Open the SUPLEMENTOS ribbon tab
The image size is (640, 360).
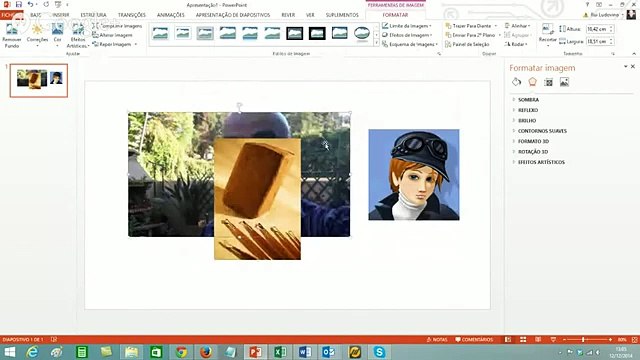click(x=342, y=15)
